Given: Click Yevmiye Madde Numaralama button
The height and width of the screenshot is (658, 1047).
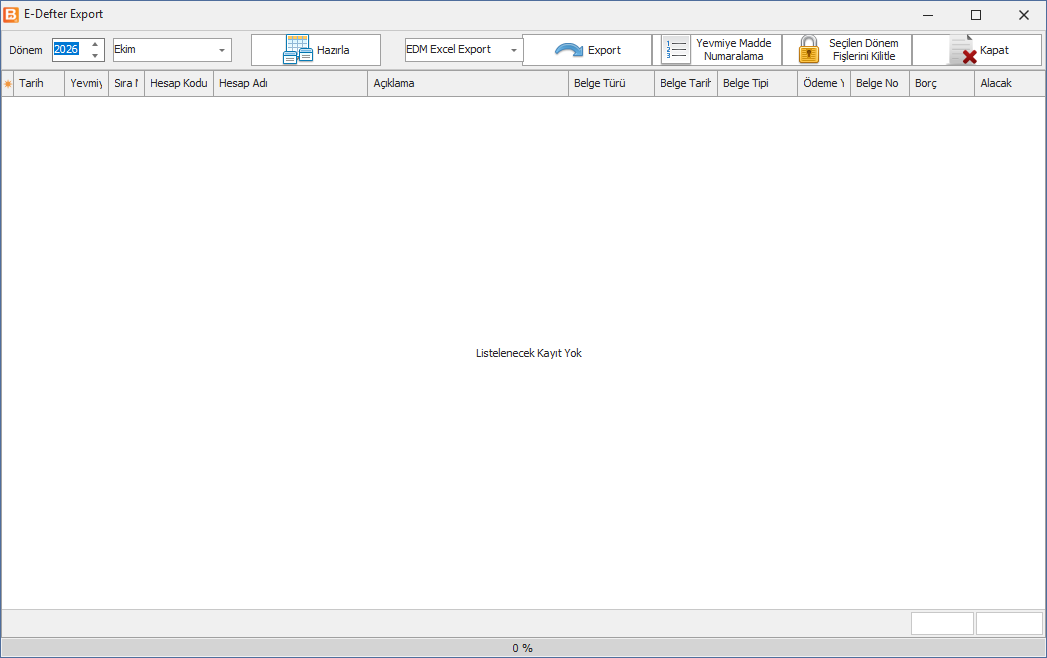Looking at the screenshot, I should (717, 50).
